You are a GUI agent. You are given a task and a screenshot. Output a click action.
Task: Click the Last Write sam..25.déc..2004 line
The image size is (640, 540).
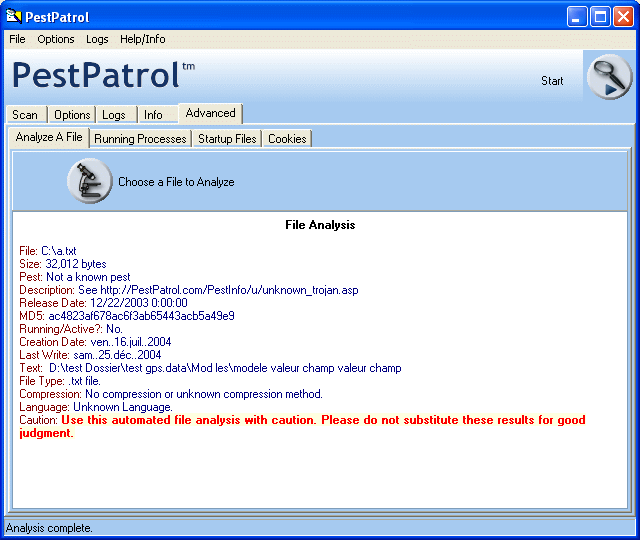90,355
